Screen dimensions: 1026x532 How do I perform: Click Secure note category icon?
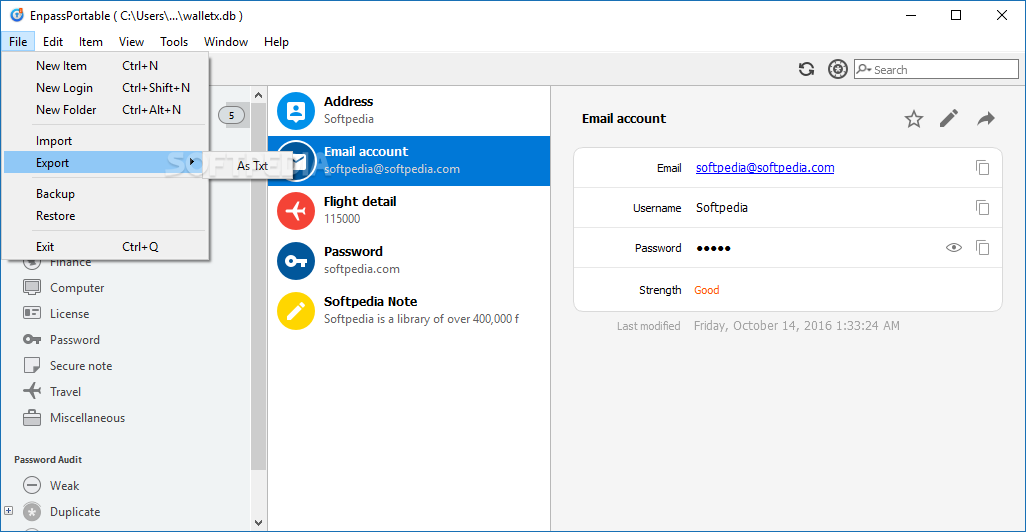pyautogui.click(x=32, y=365)
